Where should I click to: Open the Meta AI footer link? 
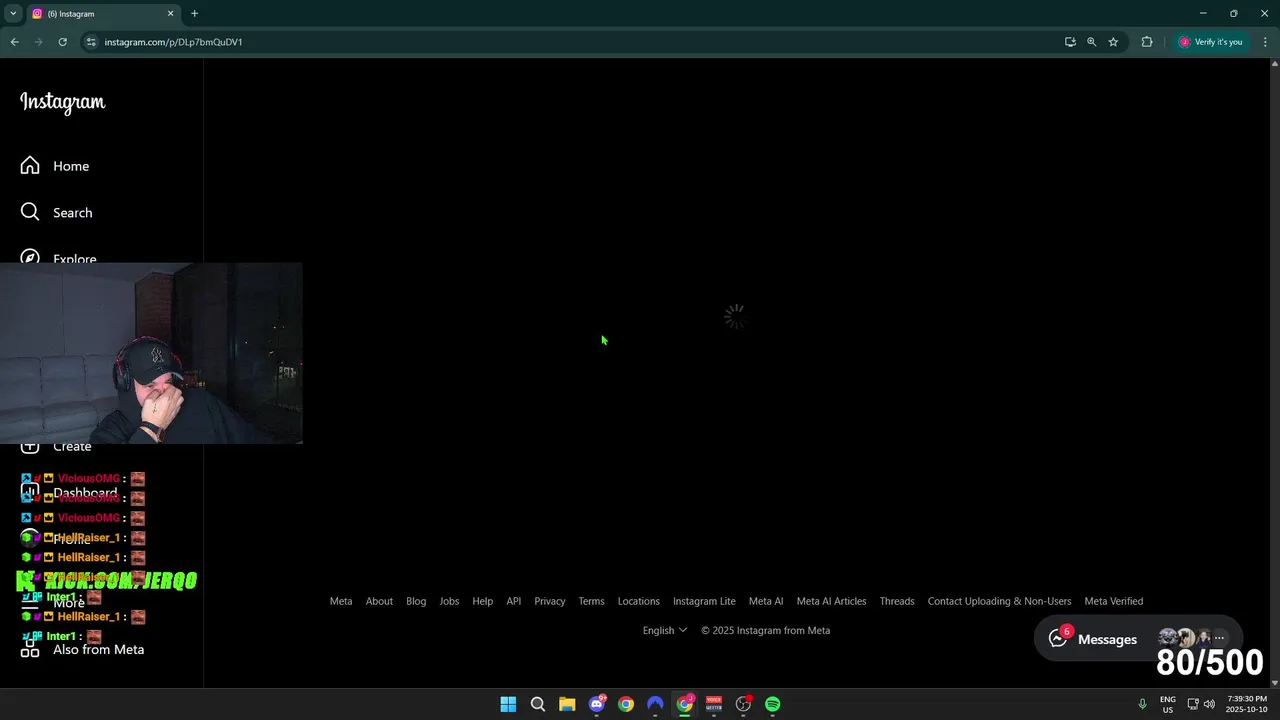(x=766, y=601)
